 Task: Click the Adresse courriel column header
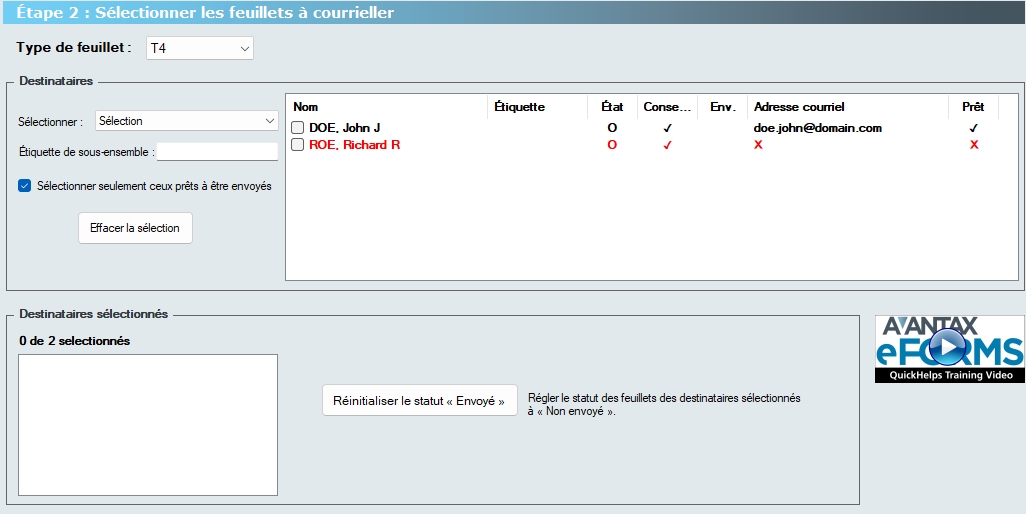(846, 107)
